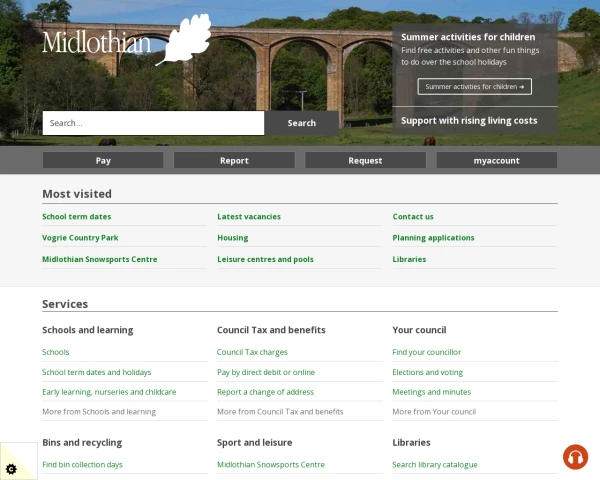Open Pay by direct debit or online

tap(266, 372)
